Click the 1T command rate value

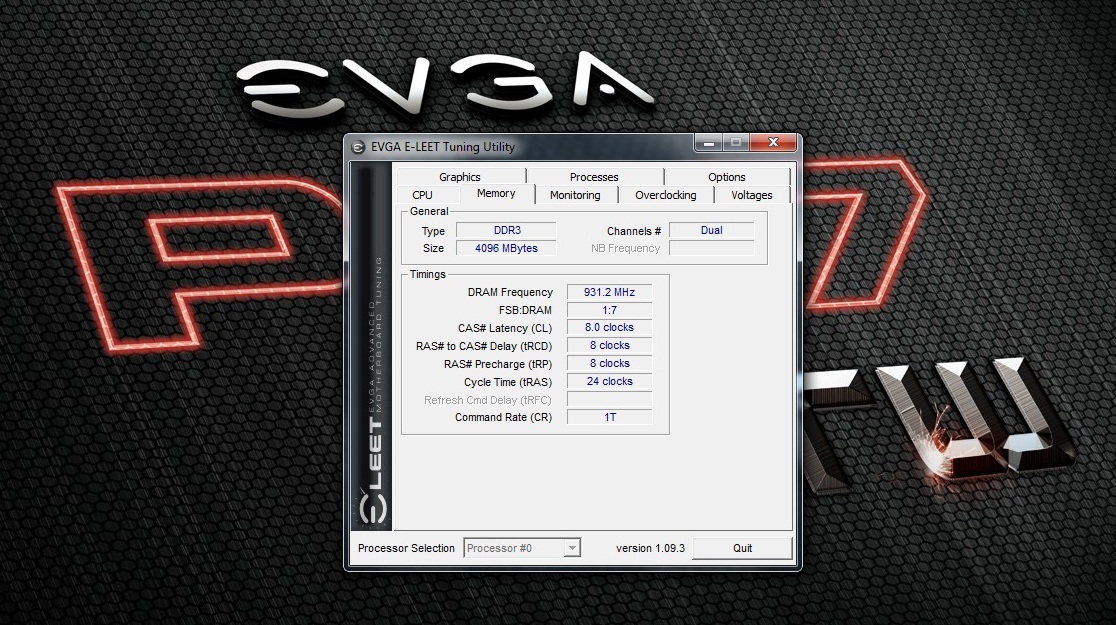point(609,417)
